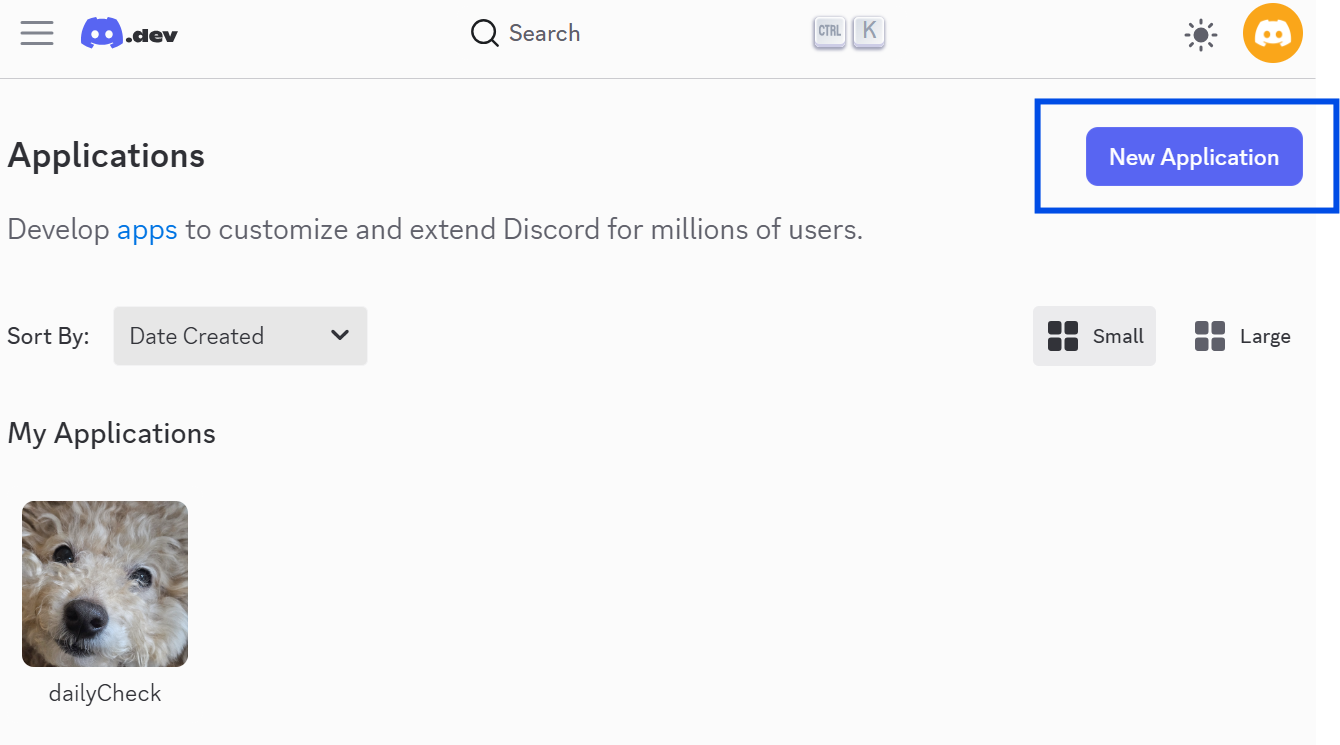The height and width of the screenshot is (745, 1340).
Task: Open the hamburger navigation menu
Action: pyautogui.click(x=37, y=33)
